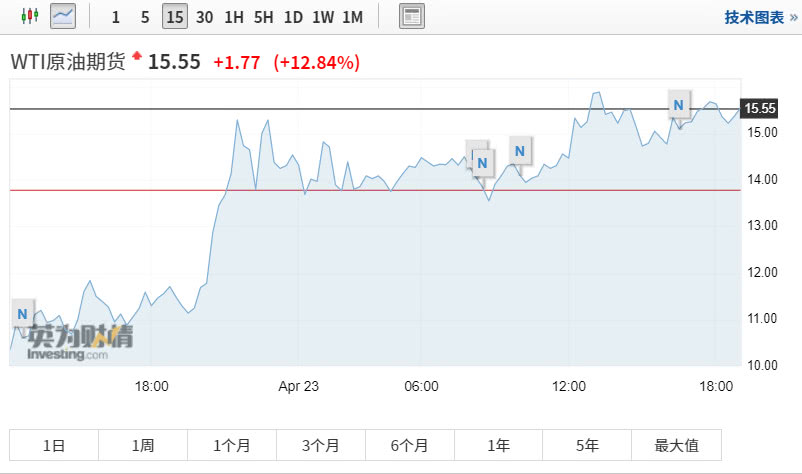The height and width of the screenshot is (474, 802).
Task: Set interval to 1M
Action: coord(352,17)
